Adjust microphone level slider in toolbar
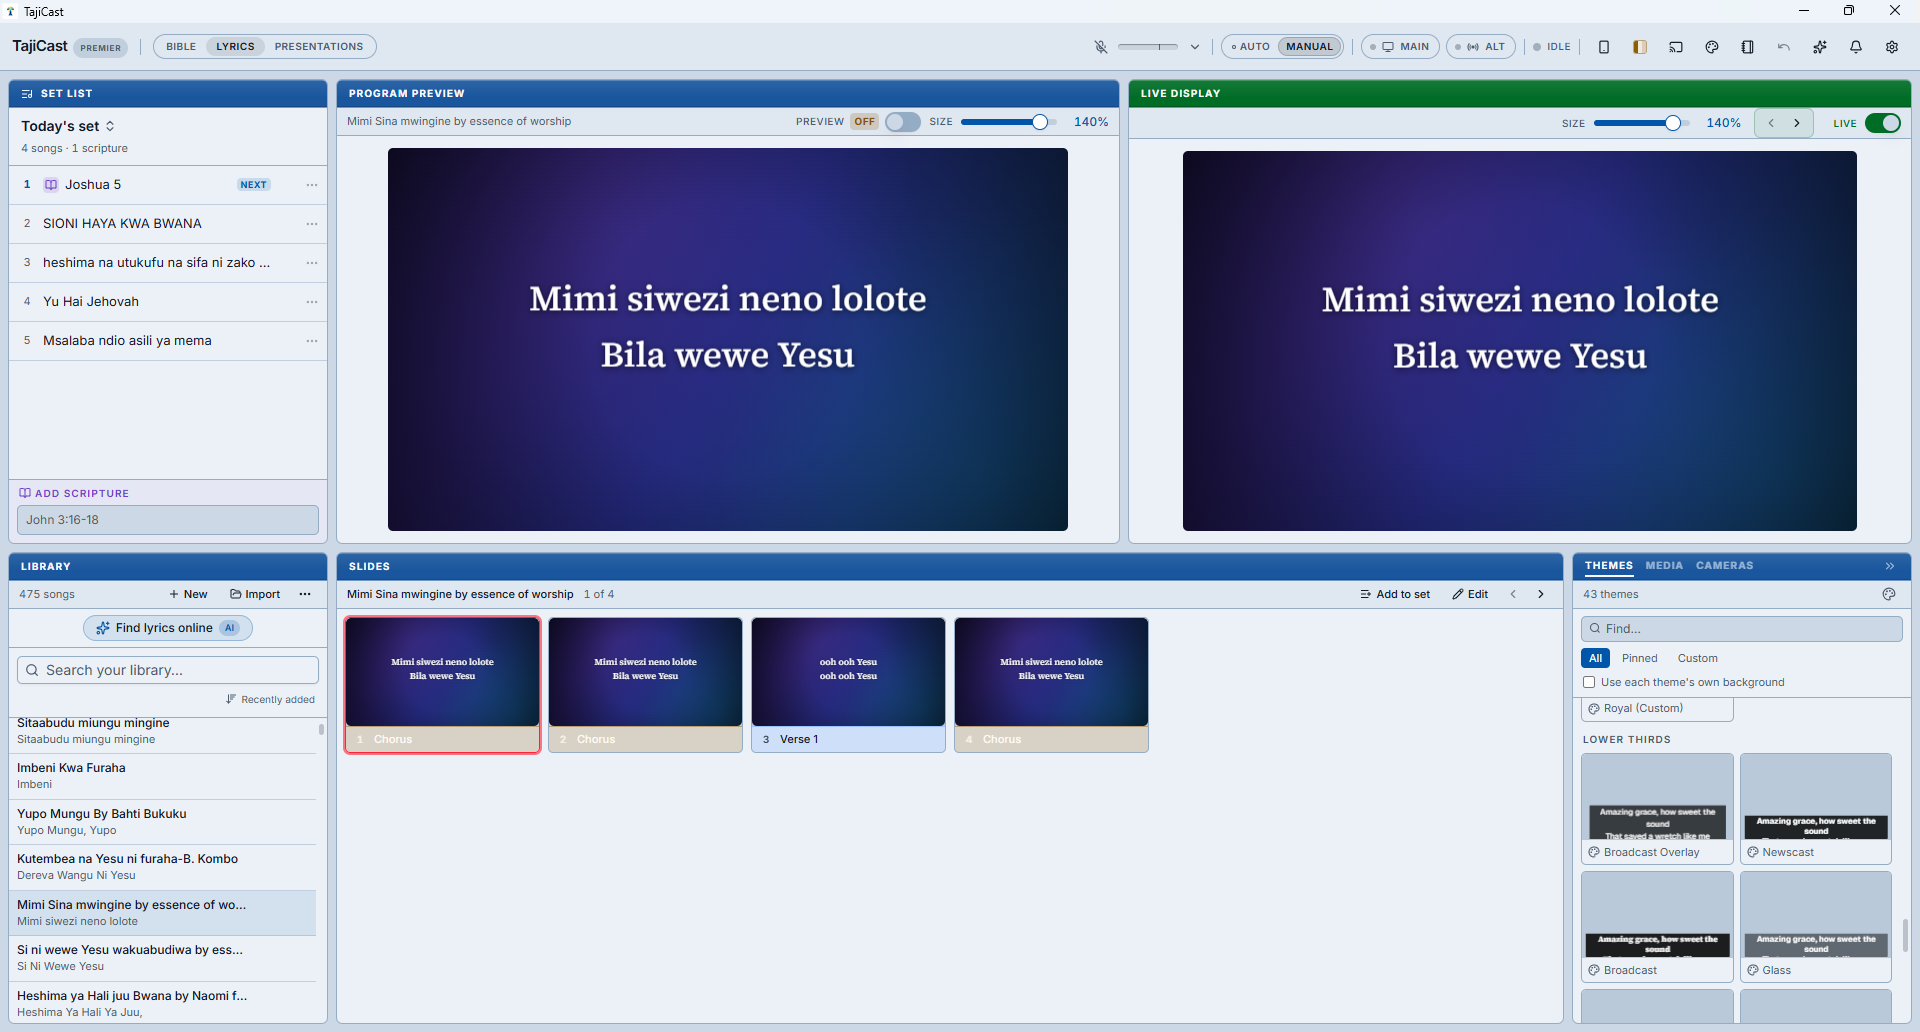The height and width of the screenshot is (1032, 1920). pyautogui.click(x=1148, y=47)
